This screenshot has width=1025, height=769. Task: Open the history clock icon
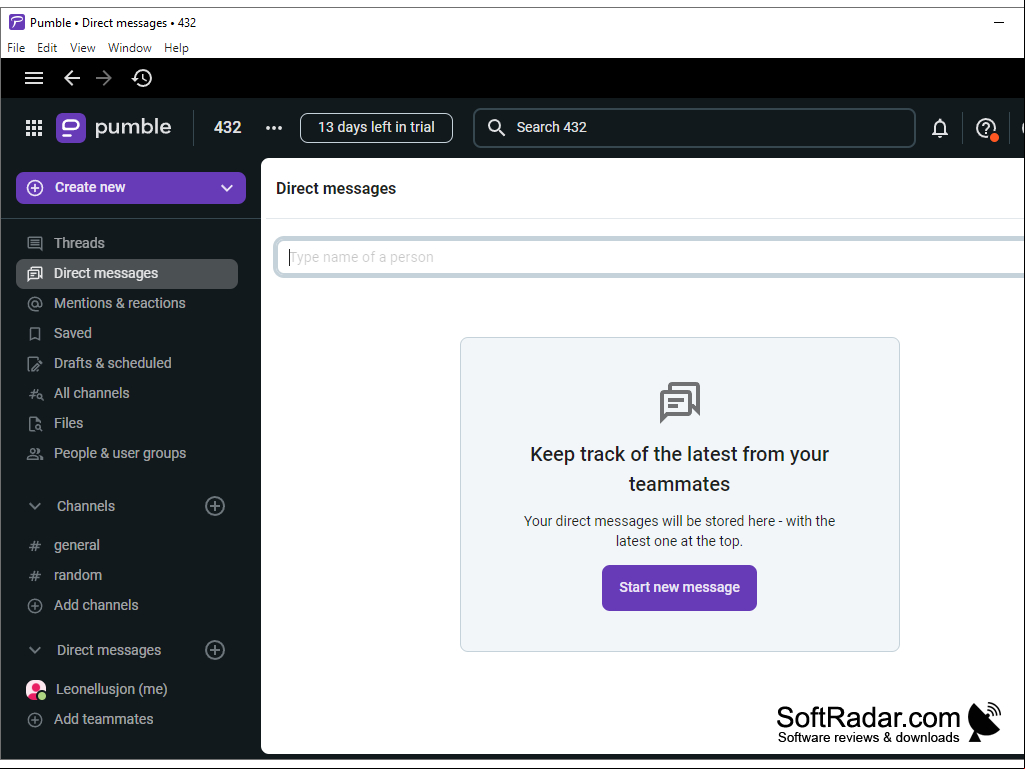point(142,78)
